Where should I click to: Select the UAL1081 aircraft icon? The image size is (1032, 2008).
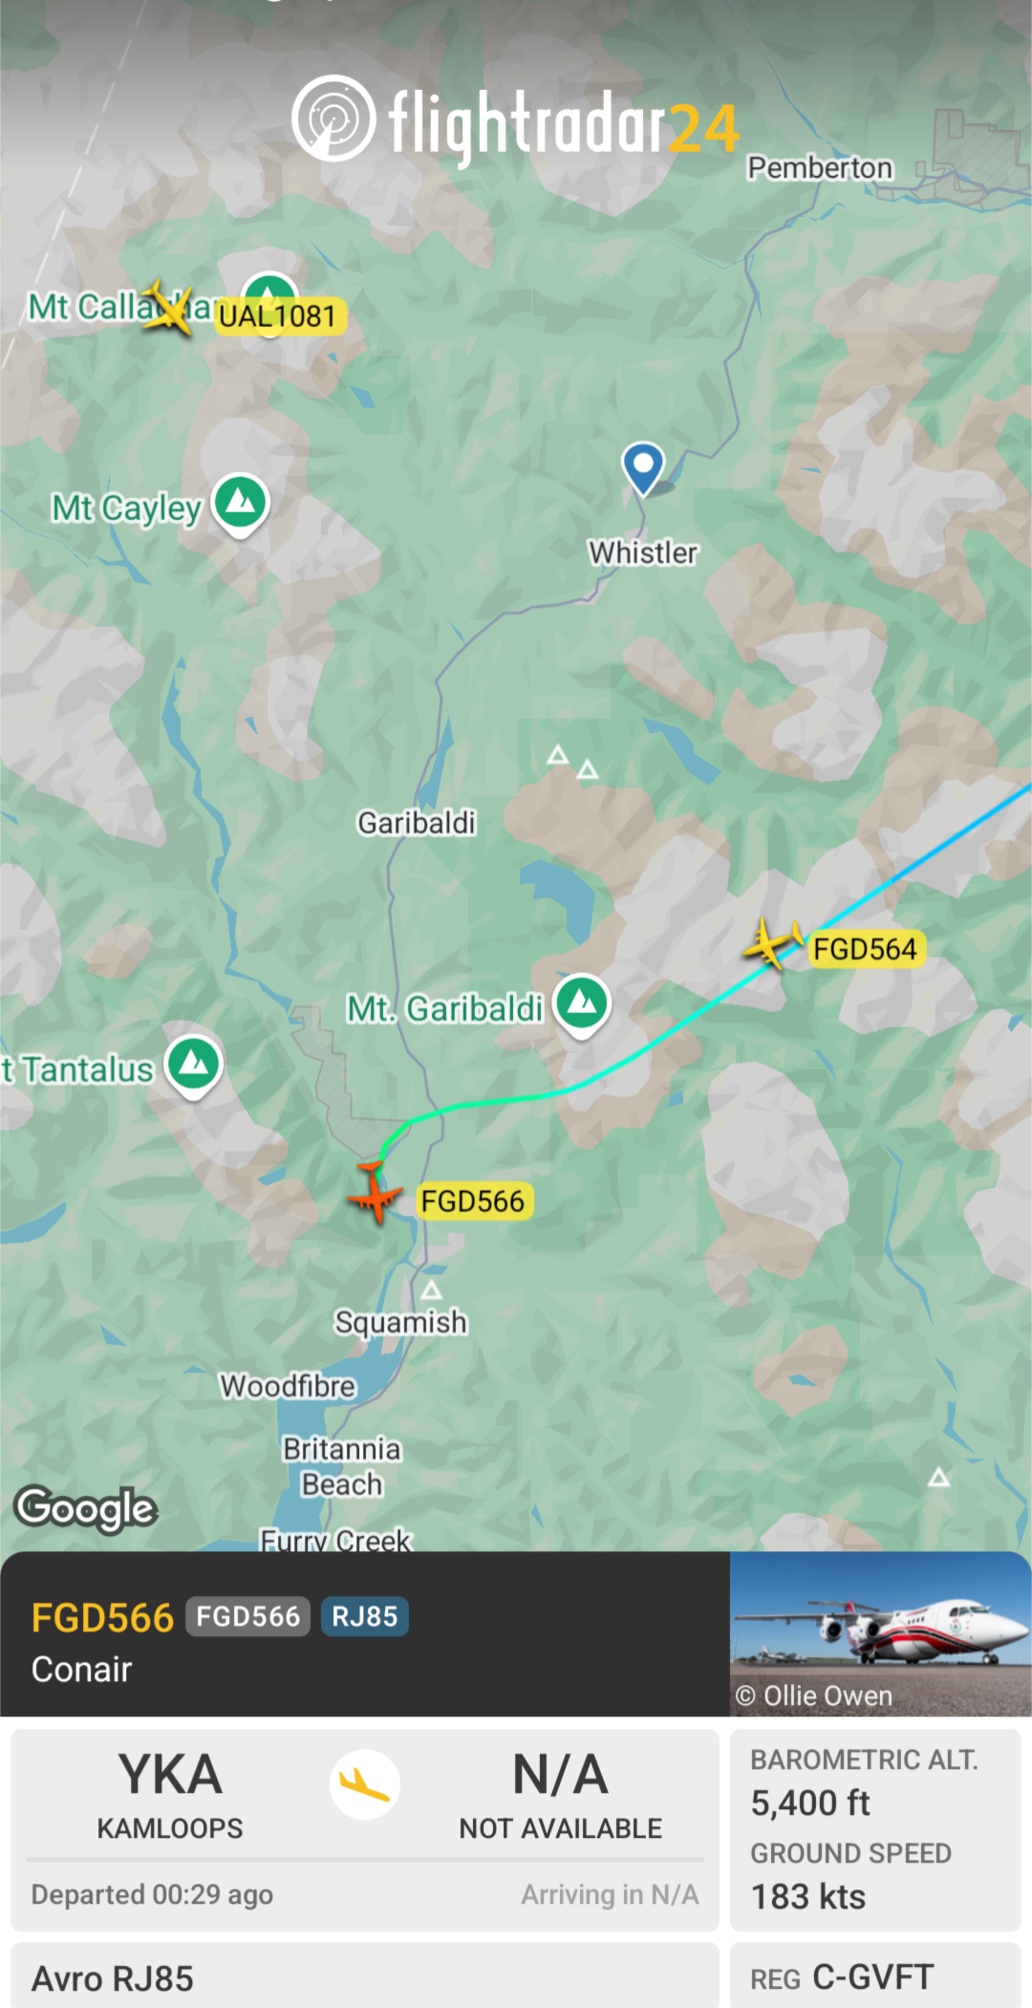pos(167,308)
